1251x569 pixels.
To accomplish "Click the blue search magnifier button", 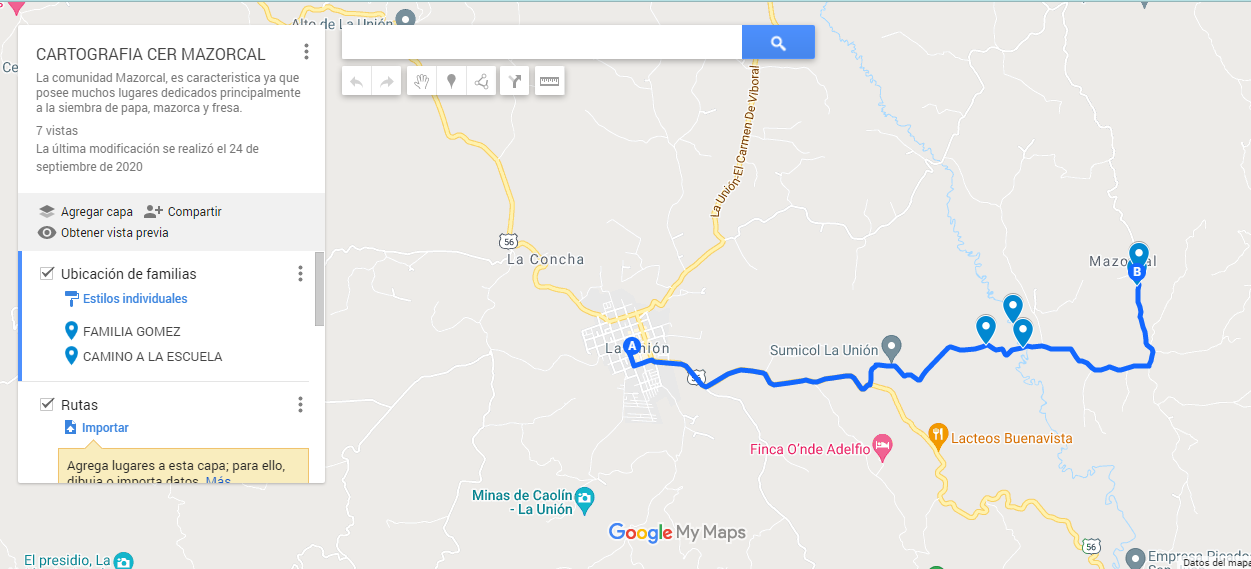I will (x=778, y=43).
